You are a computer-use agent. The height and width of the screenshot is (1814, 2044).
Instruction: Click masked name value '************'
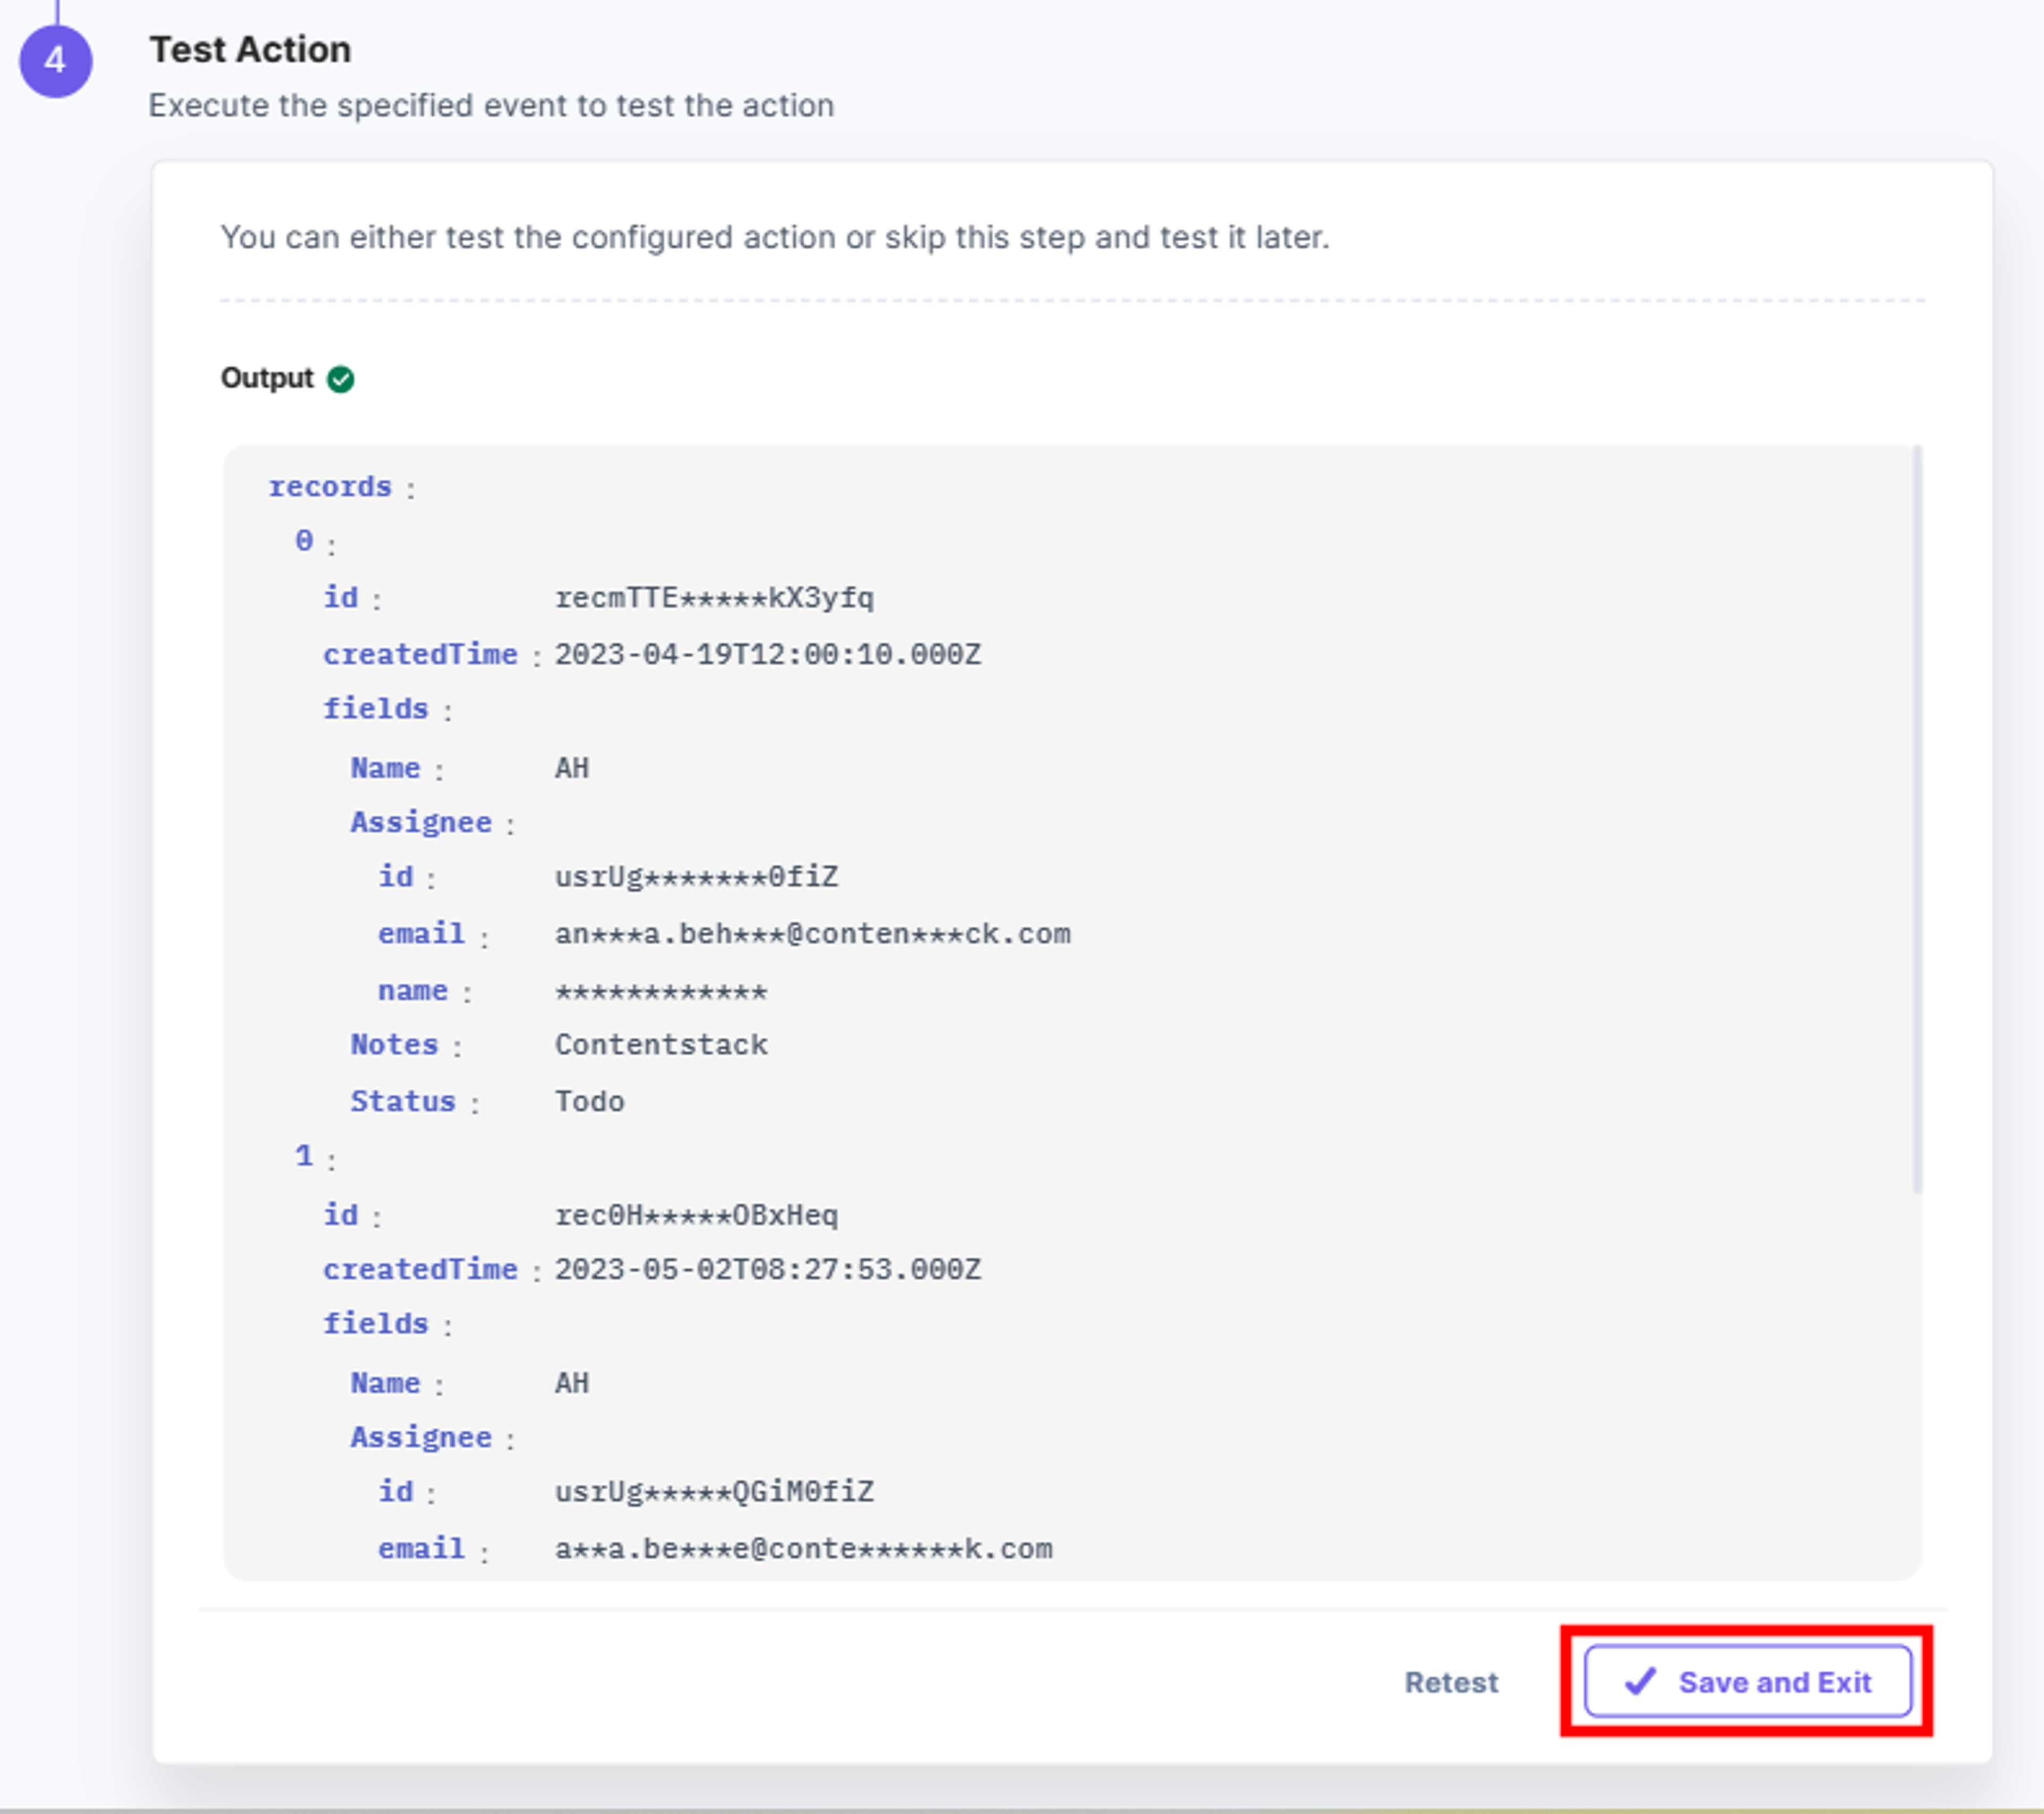tap(661, 992)
